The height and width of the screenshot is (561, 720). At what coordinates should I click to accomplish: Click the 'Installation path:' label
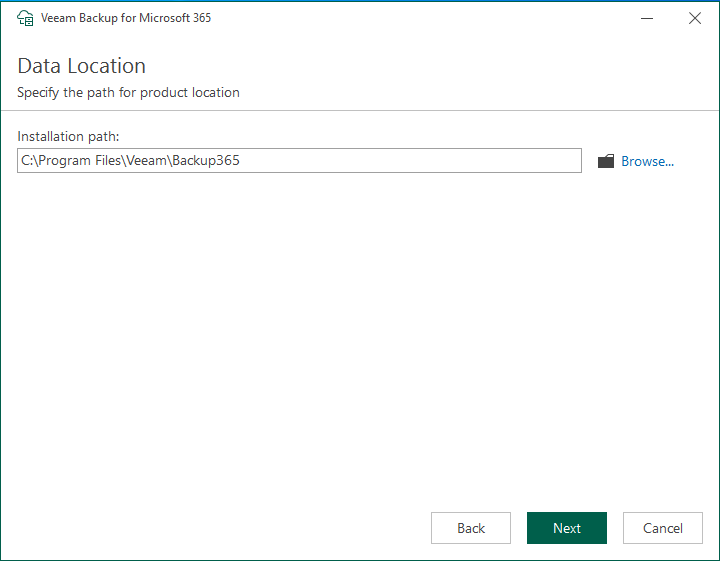click(x=68, y=136)
